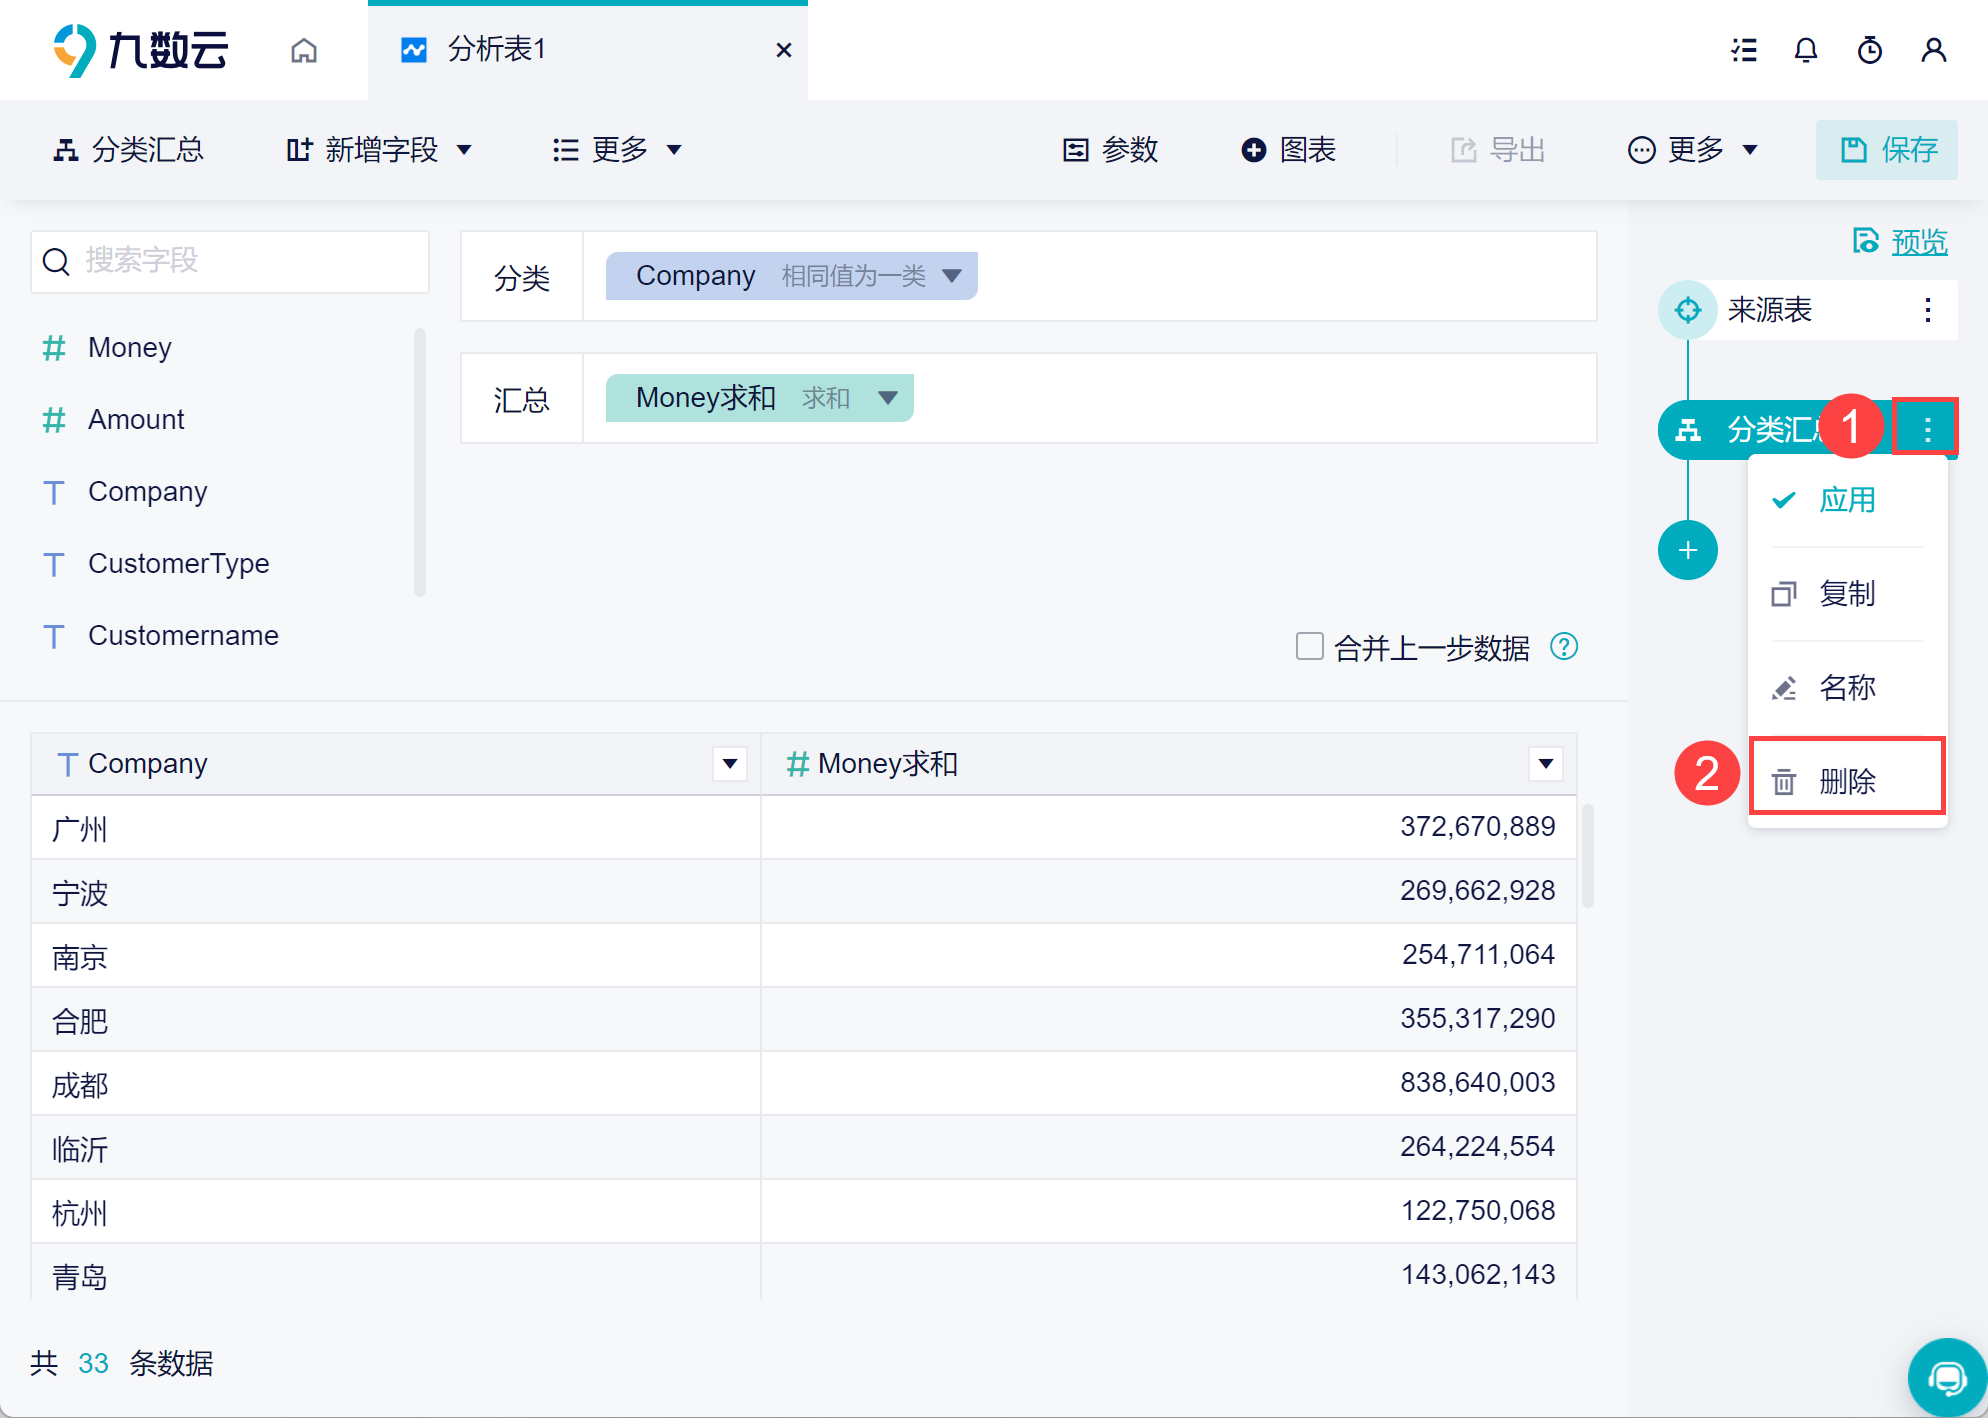Click help icon beside merge option
The image size is (1988, 1418).
(1564, 647)
